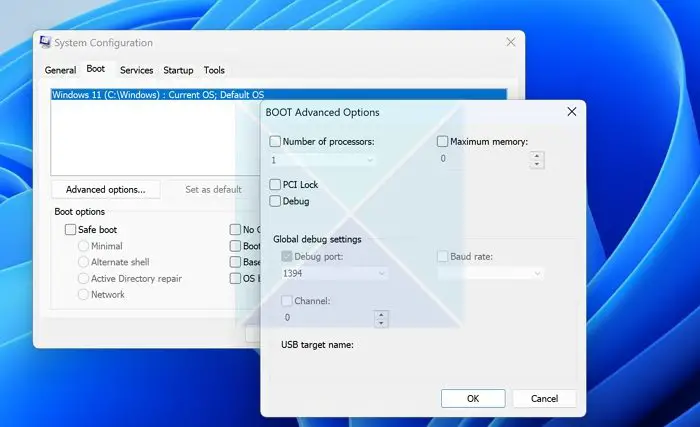Decrease the Maximum memory value
Viewport: 700px width, 427px height.
[537, 164]
